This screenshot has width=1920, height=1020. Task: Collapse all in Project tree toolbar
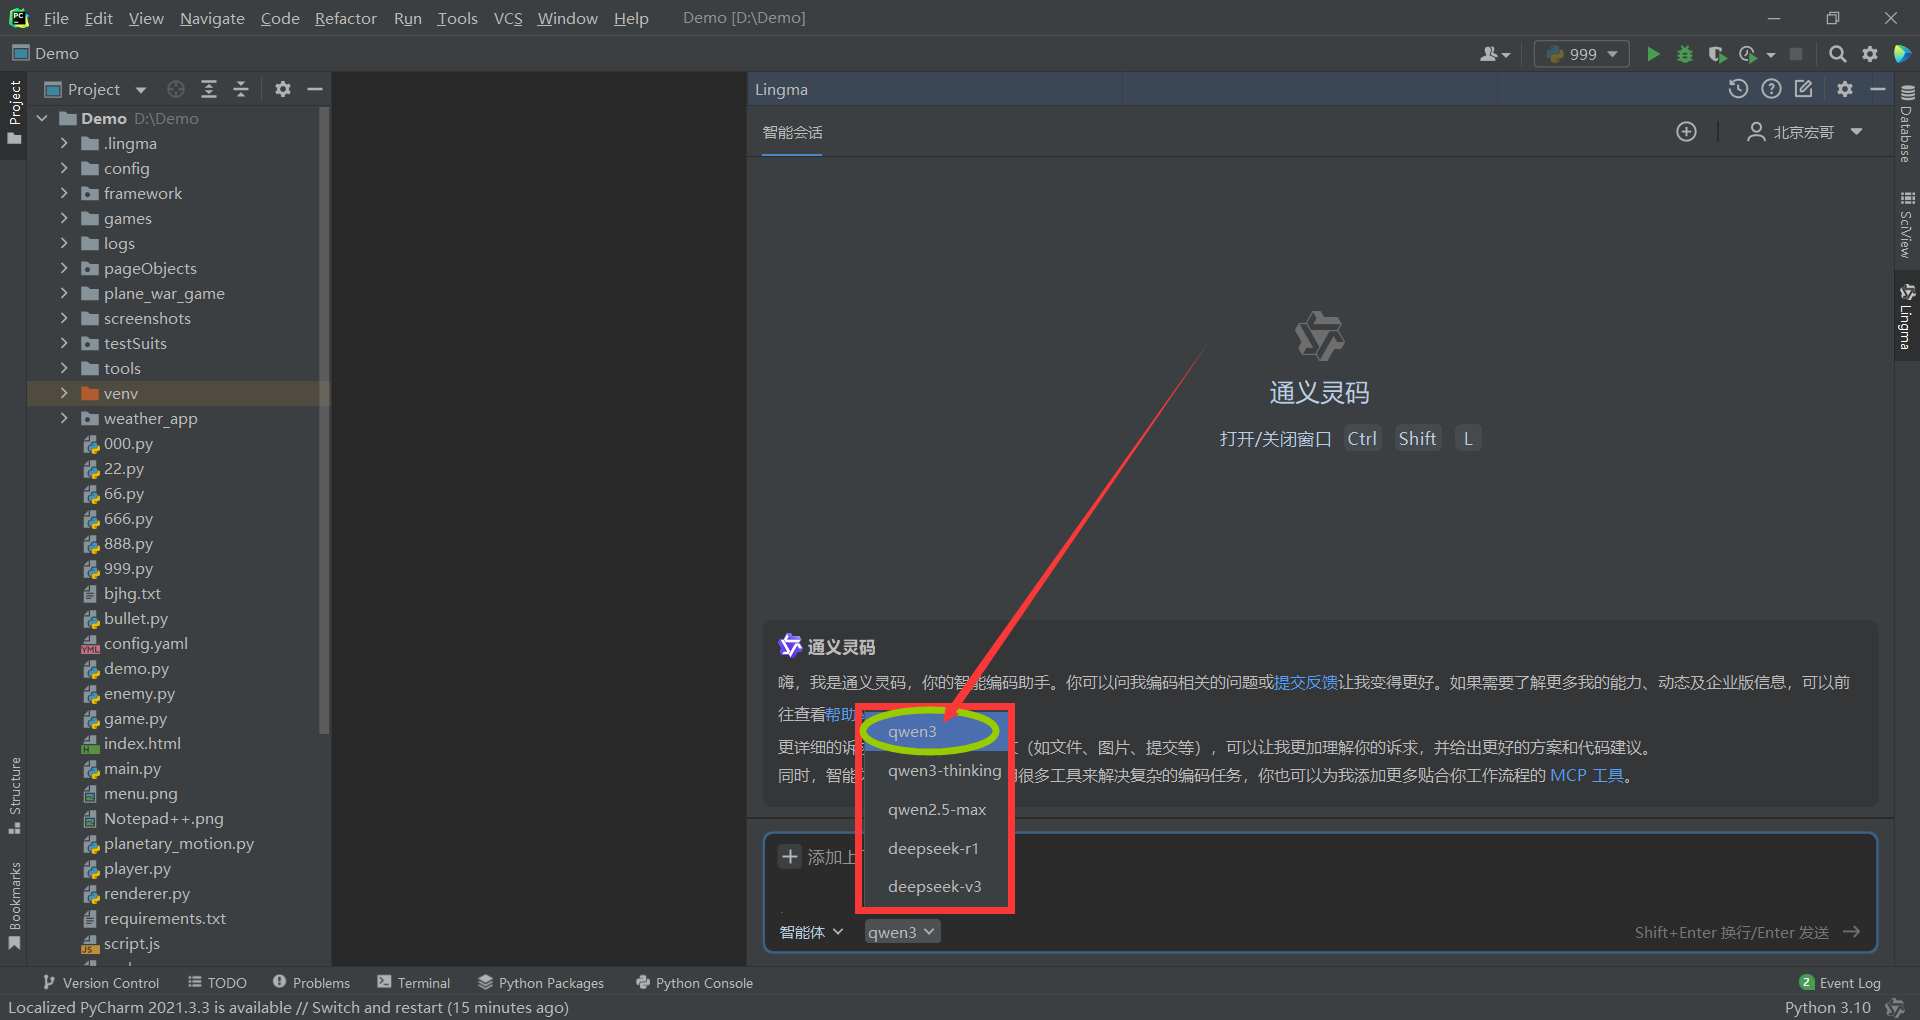pyautogui.click(x=241, y=89)
